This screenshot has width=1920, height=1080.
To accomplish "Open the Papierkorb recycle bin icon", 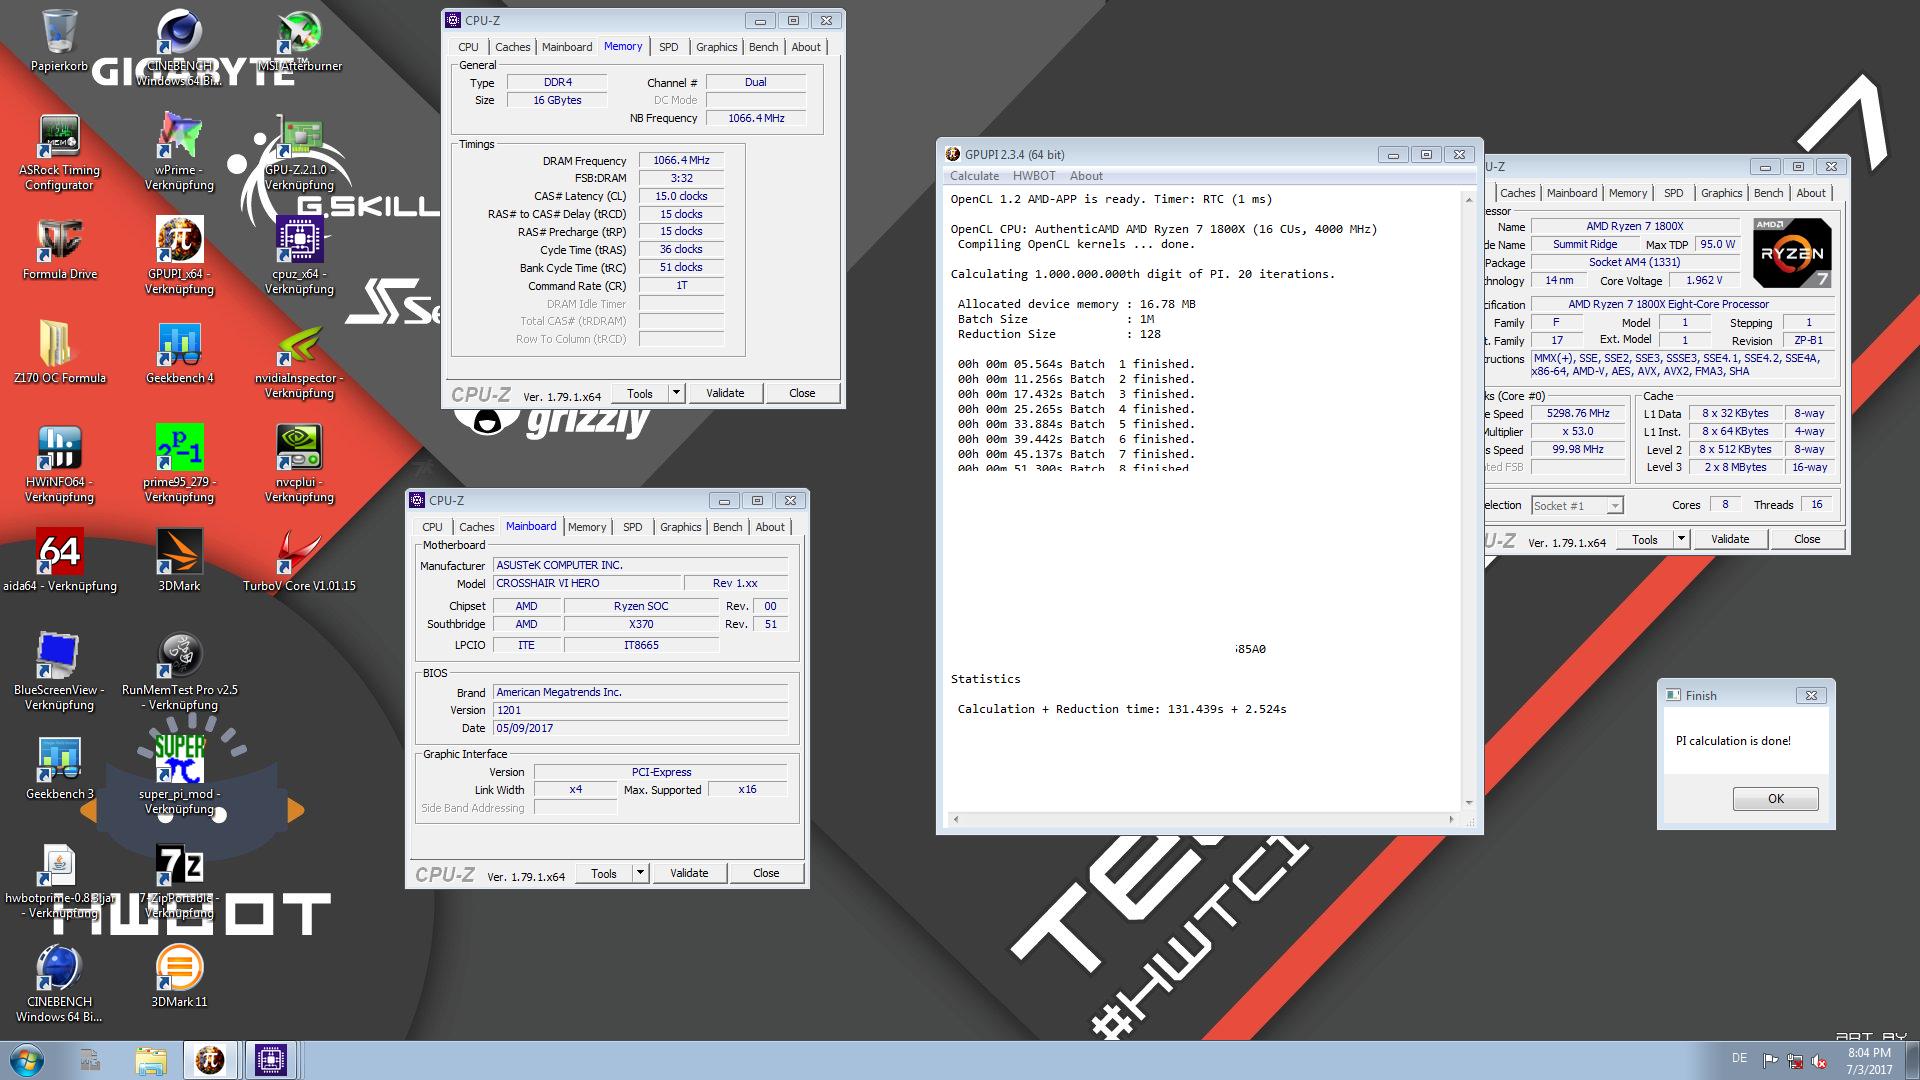I will coord(59,40).
